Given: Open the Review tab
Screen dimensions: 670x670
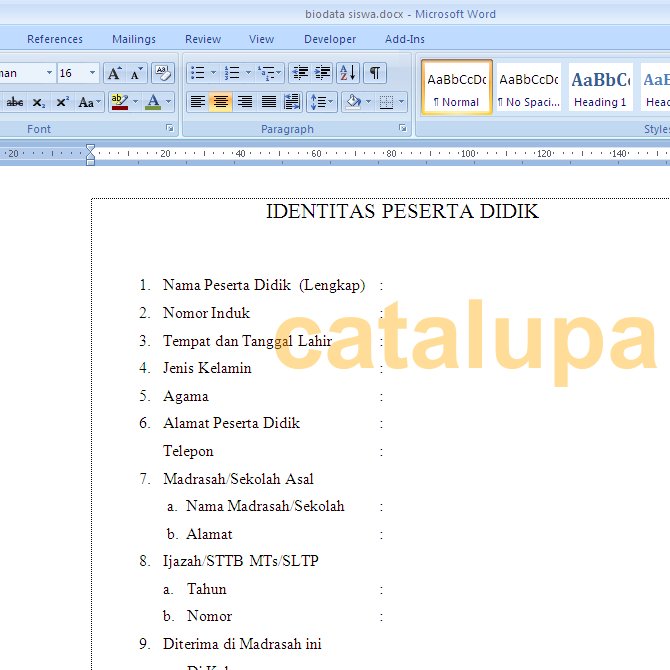Looking at the screenshot, I should [203, 39].
